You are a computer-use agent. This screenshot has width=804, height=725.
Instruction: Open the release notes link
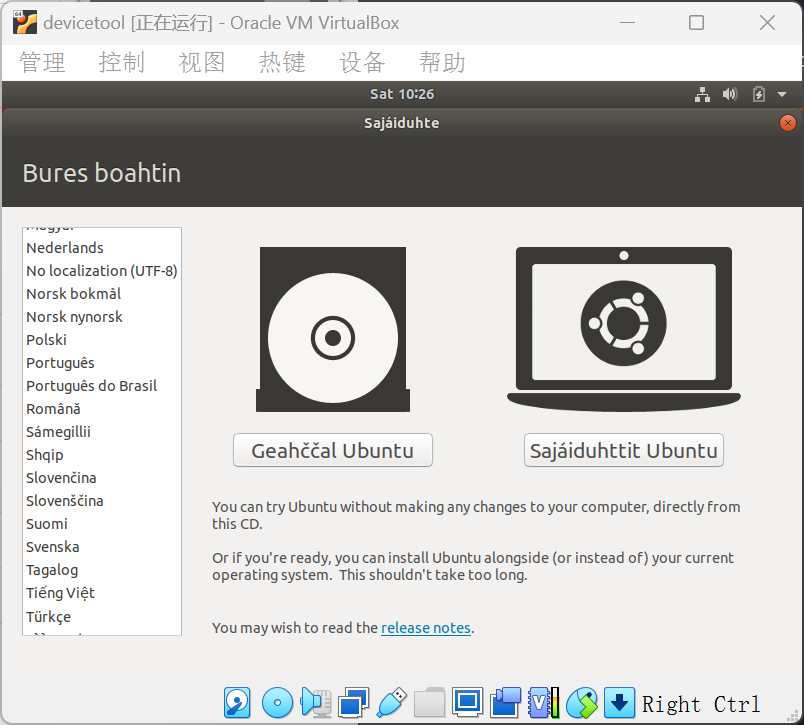(x=426, y=628)
